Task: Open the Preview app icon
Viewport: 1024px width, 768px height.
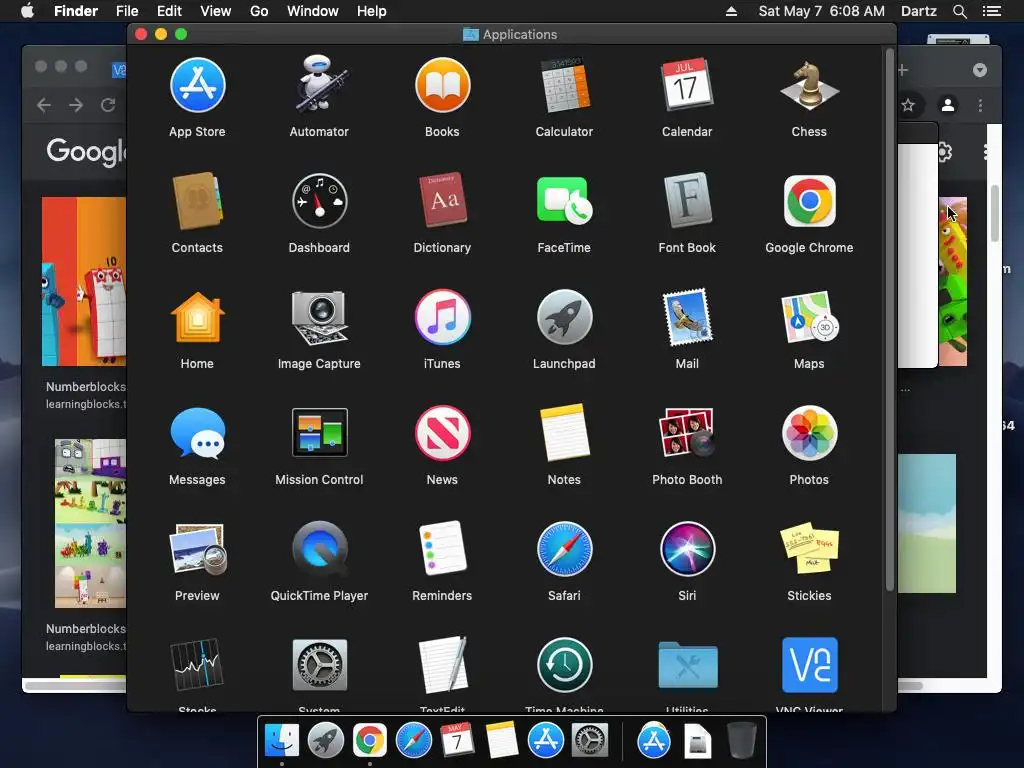Action: click(x=197, y=549)
